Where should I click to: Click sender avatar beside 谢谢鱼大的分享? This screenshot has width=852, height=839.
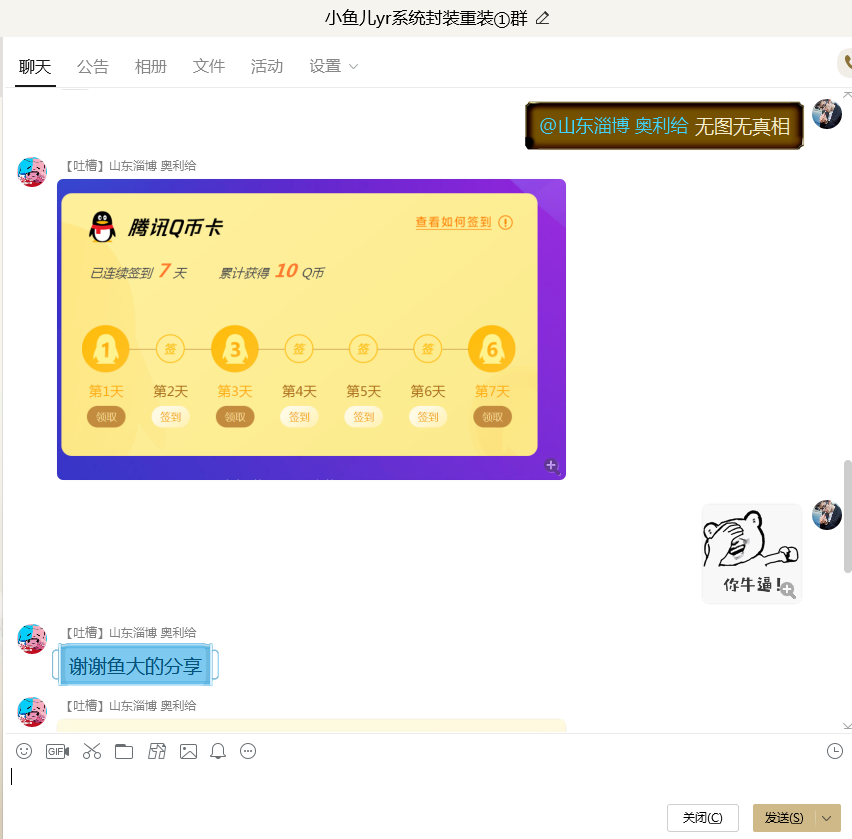32,638
